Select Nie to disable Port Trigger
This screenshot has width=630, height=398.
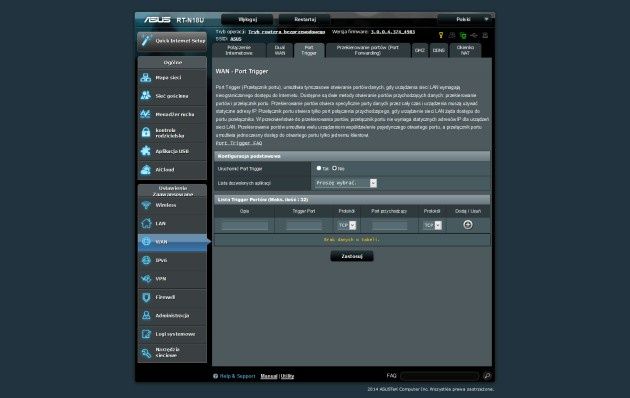pos(334,168)
